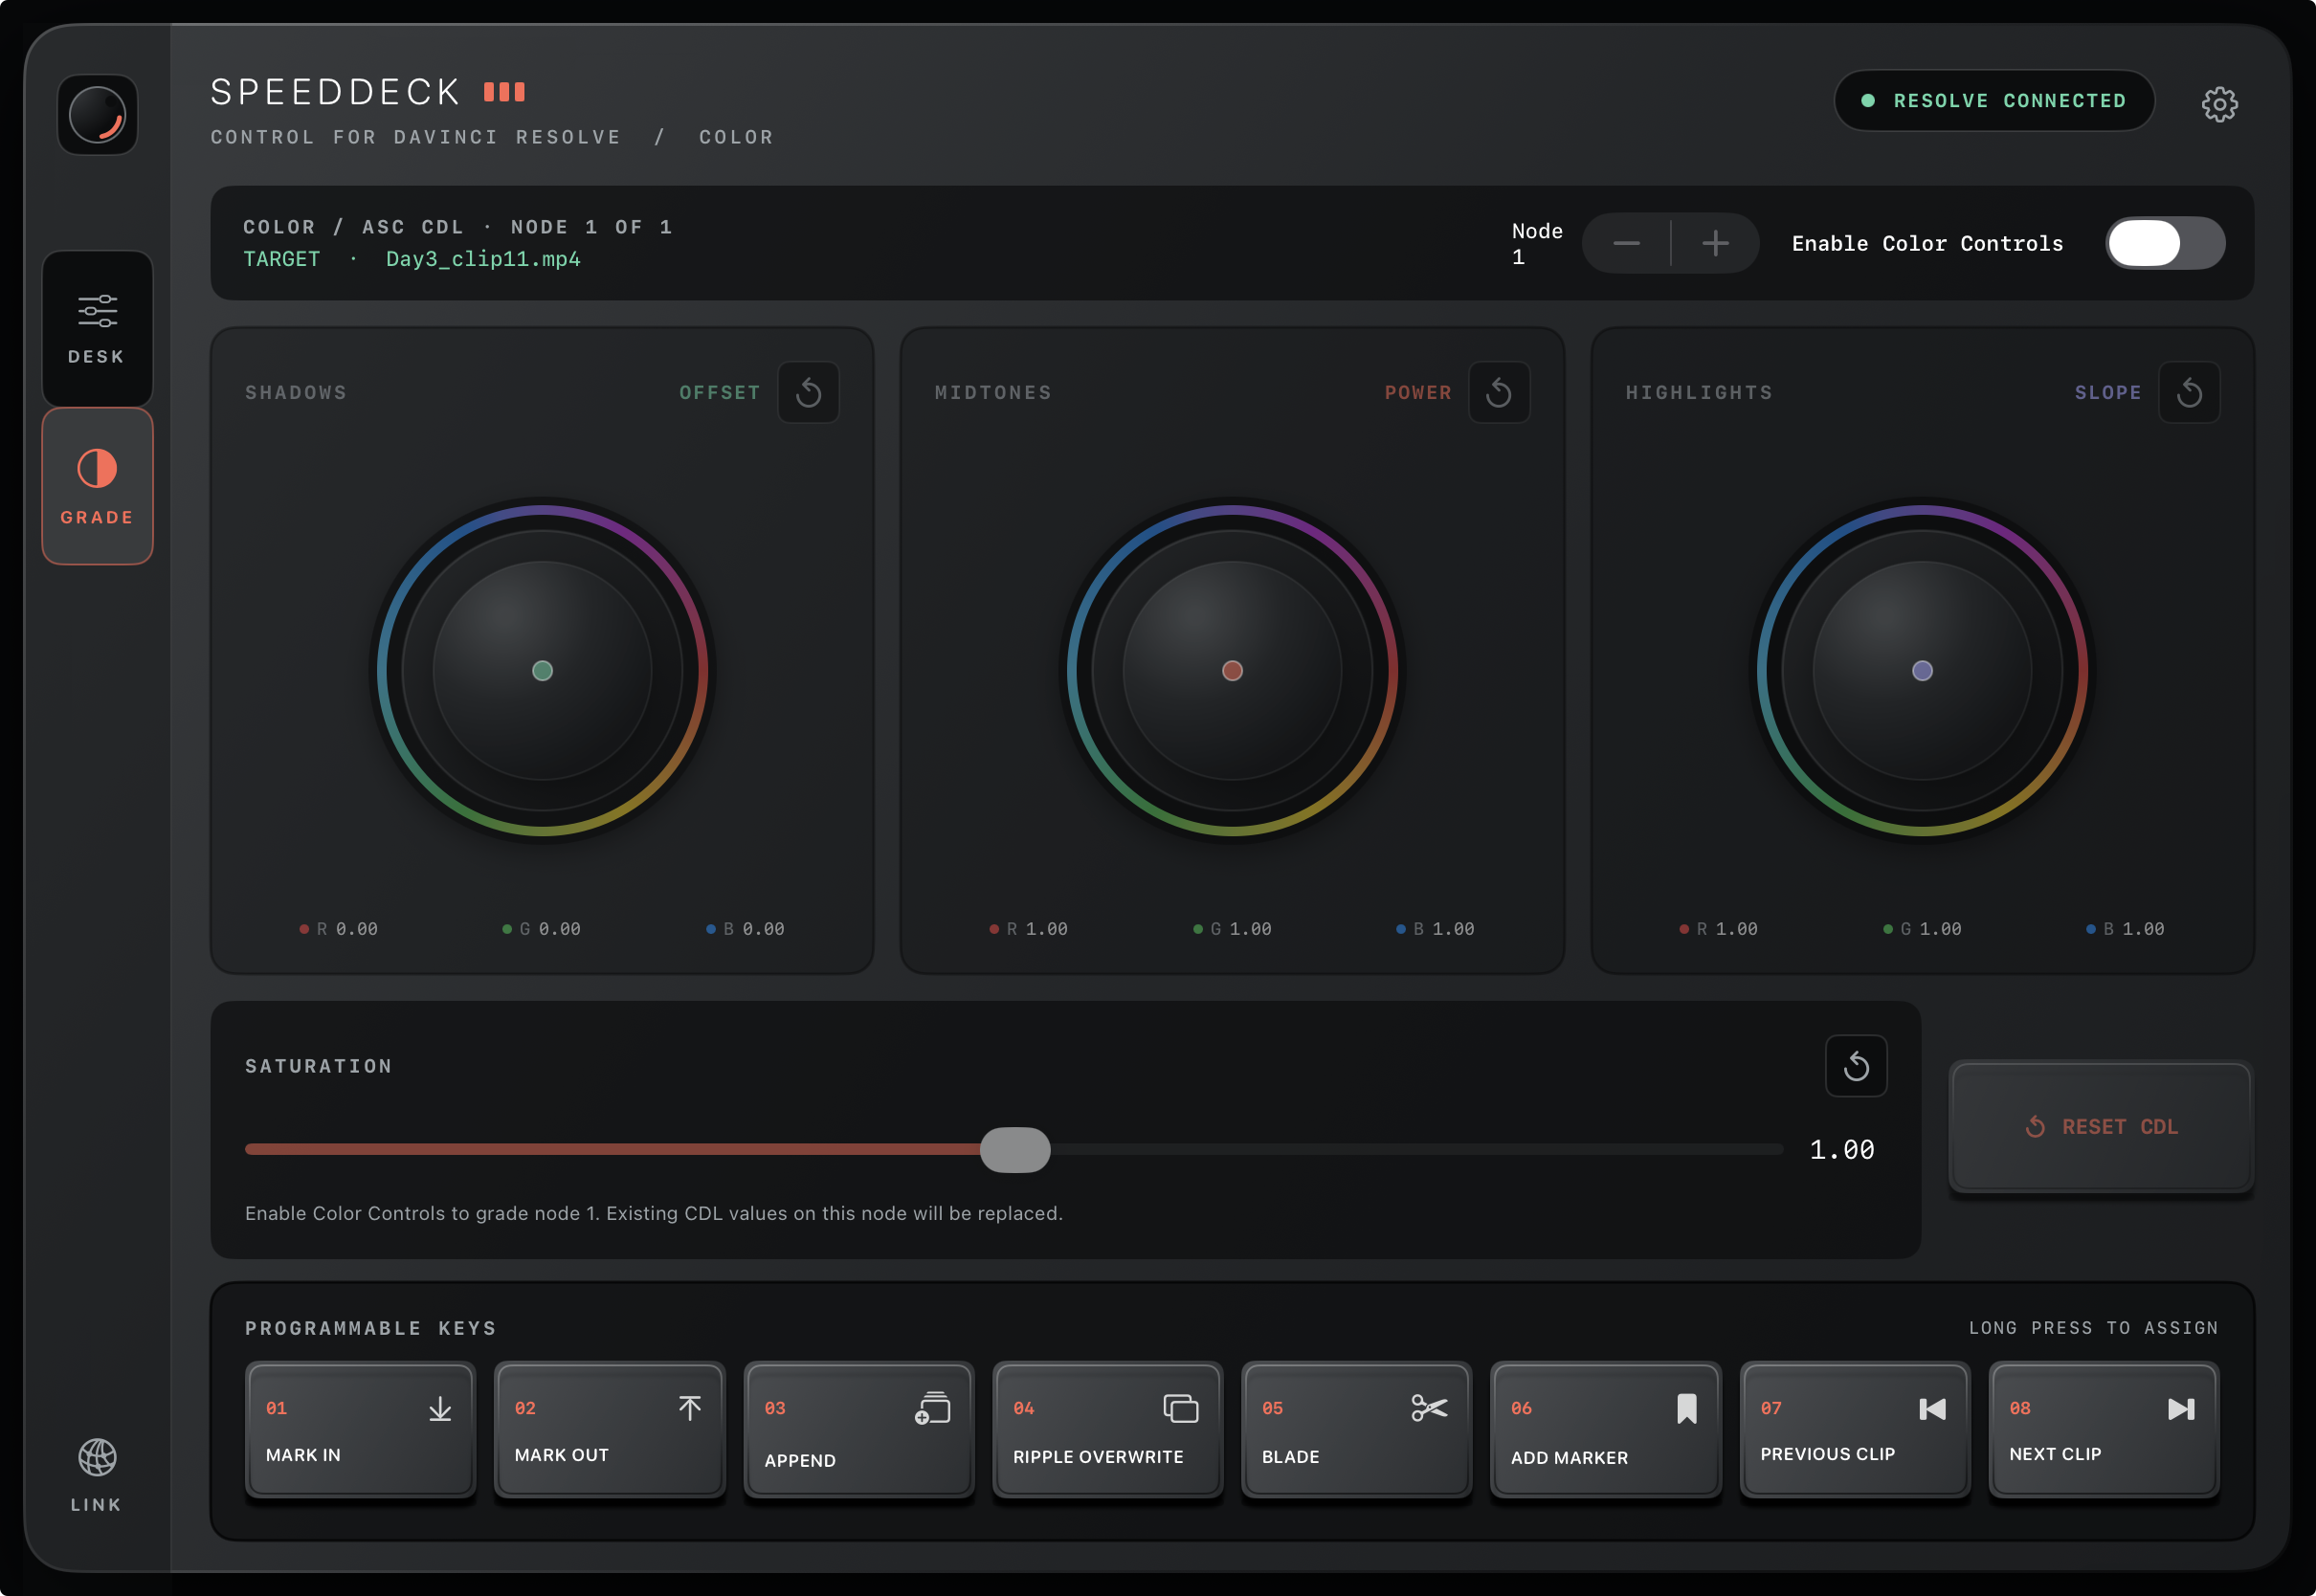Screen dimensions: 2316x1596
Task: Click the Midtones color wheel center dot
Action: tap(1232, 671)
